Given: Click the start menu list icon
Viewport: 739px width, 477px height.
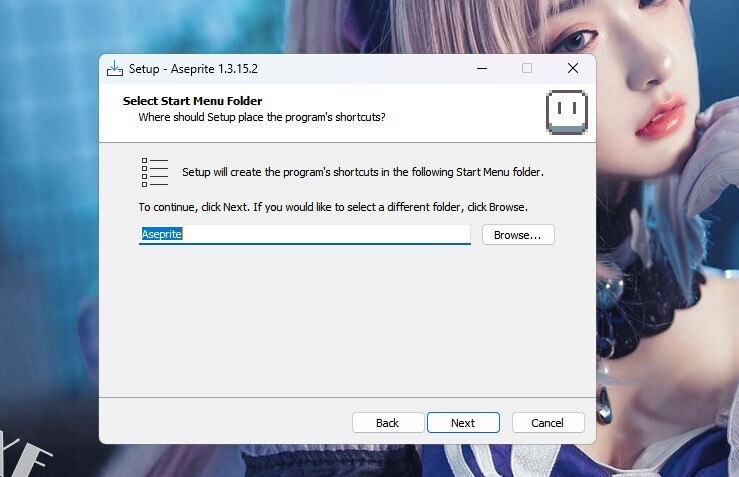Looking at the screenshot, I should pos(155,172).
